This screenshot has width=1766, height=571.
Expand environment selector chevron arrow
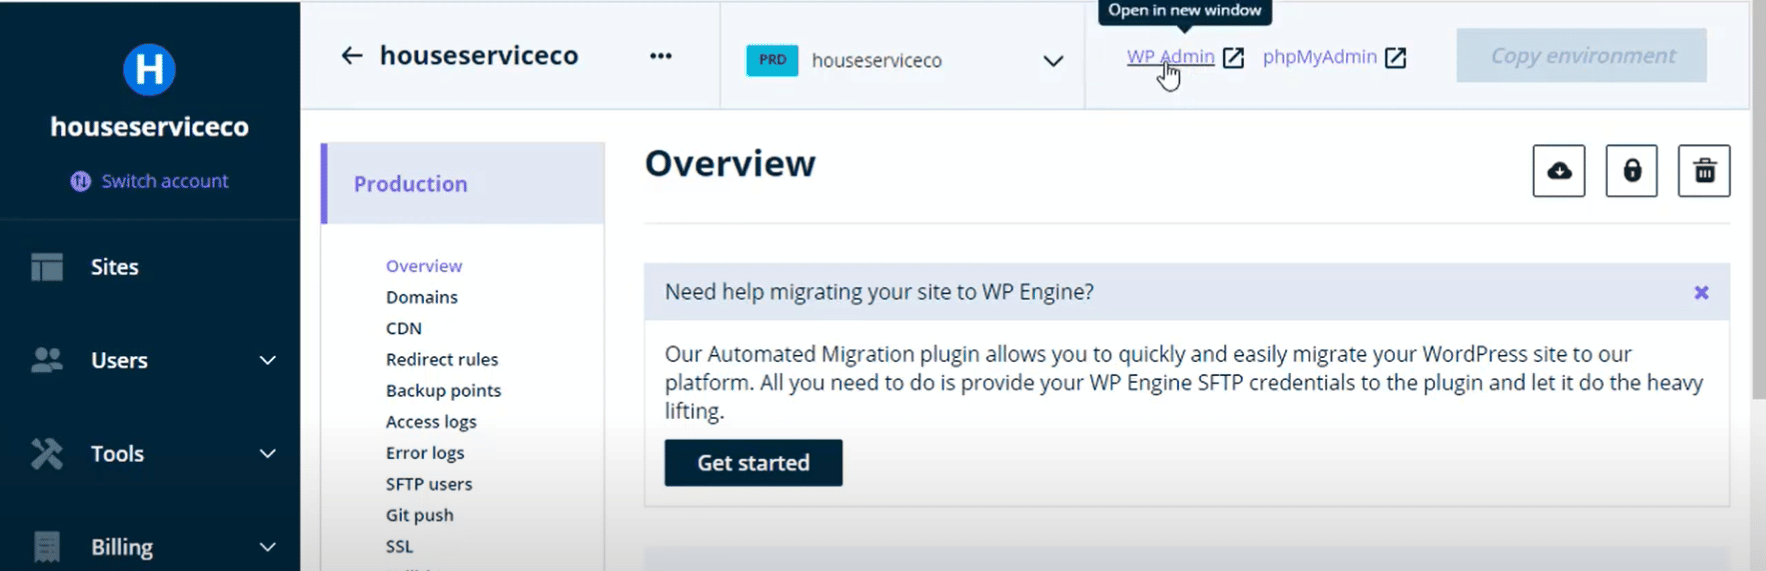pyautogui.click(x=1053, y=61)
